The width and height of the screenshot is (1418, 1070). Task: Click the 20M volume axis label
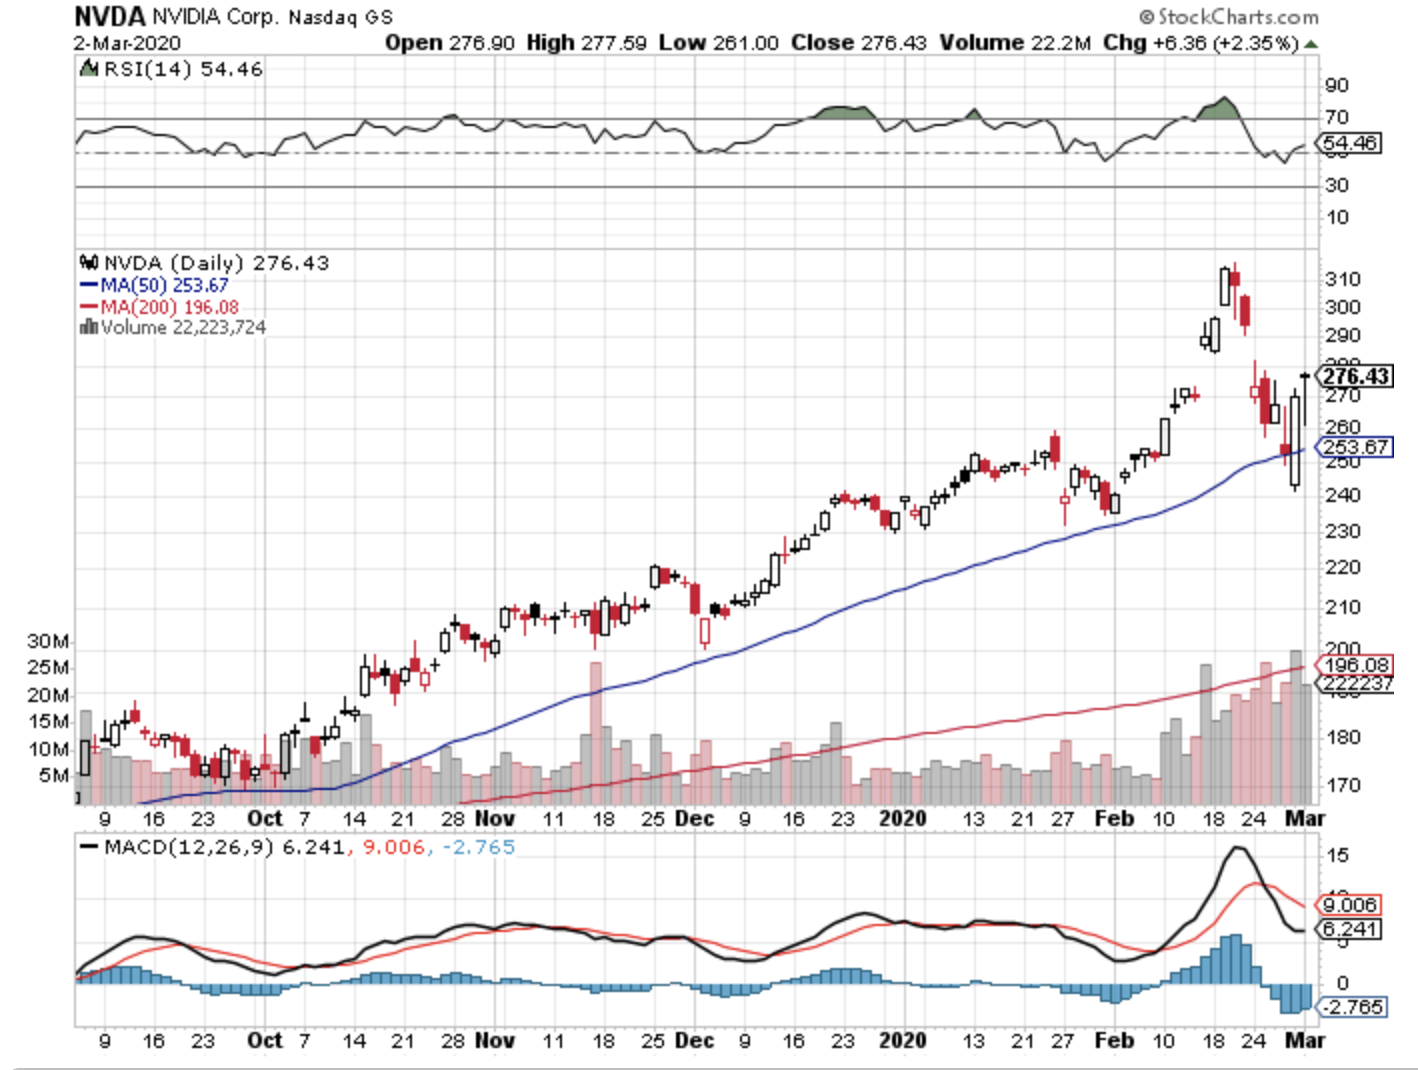coord(48,695)
